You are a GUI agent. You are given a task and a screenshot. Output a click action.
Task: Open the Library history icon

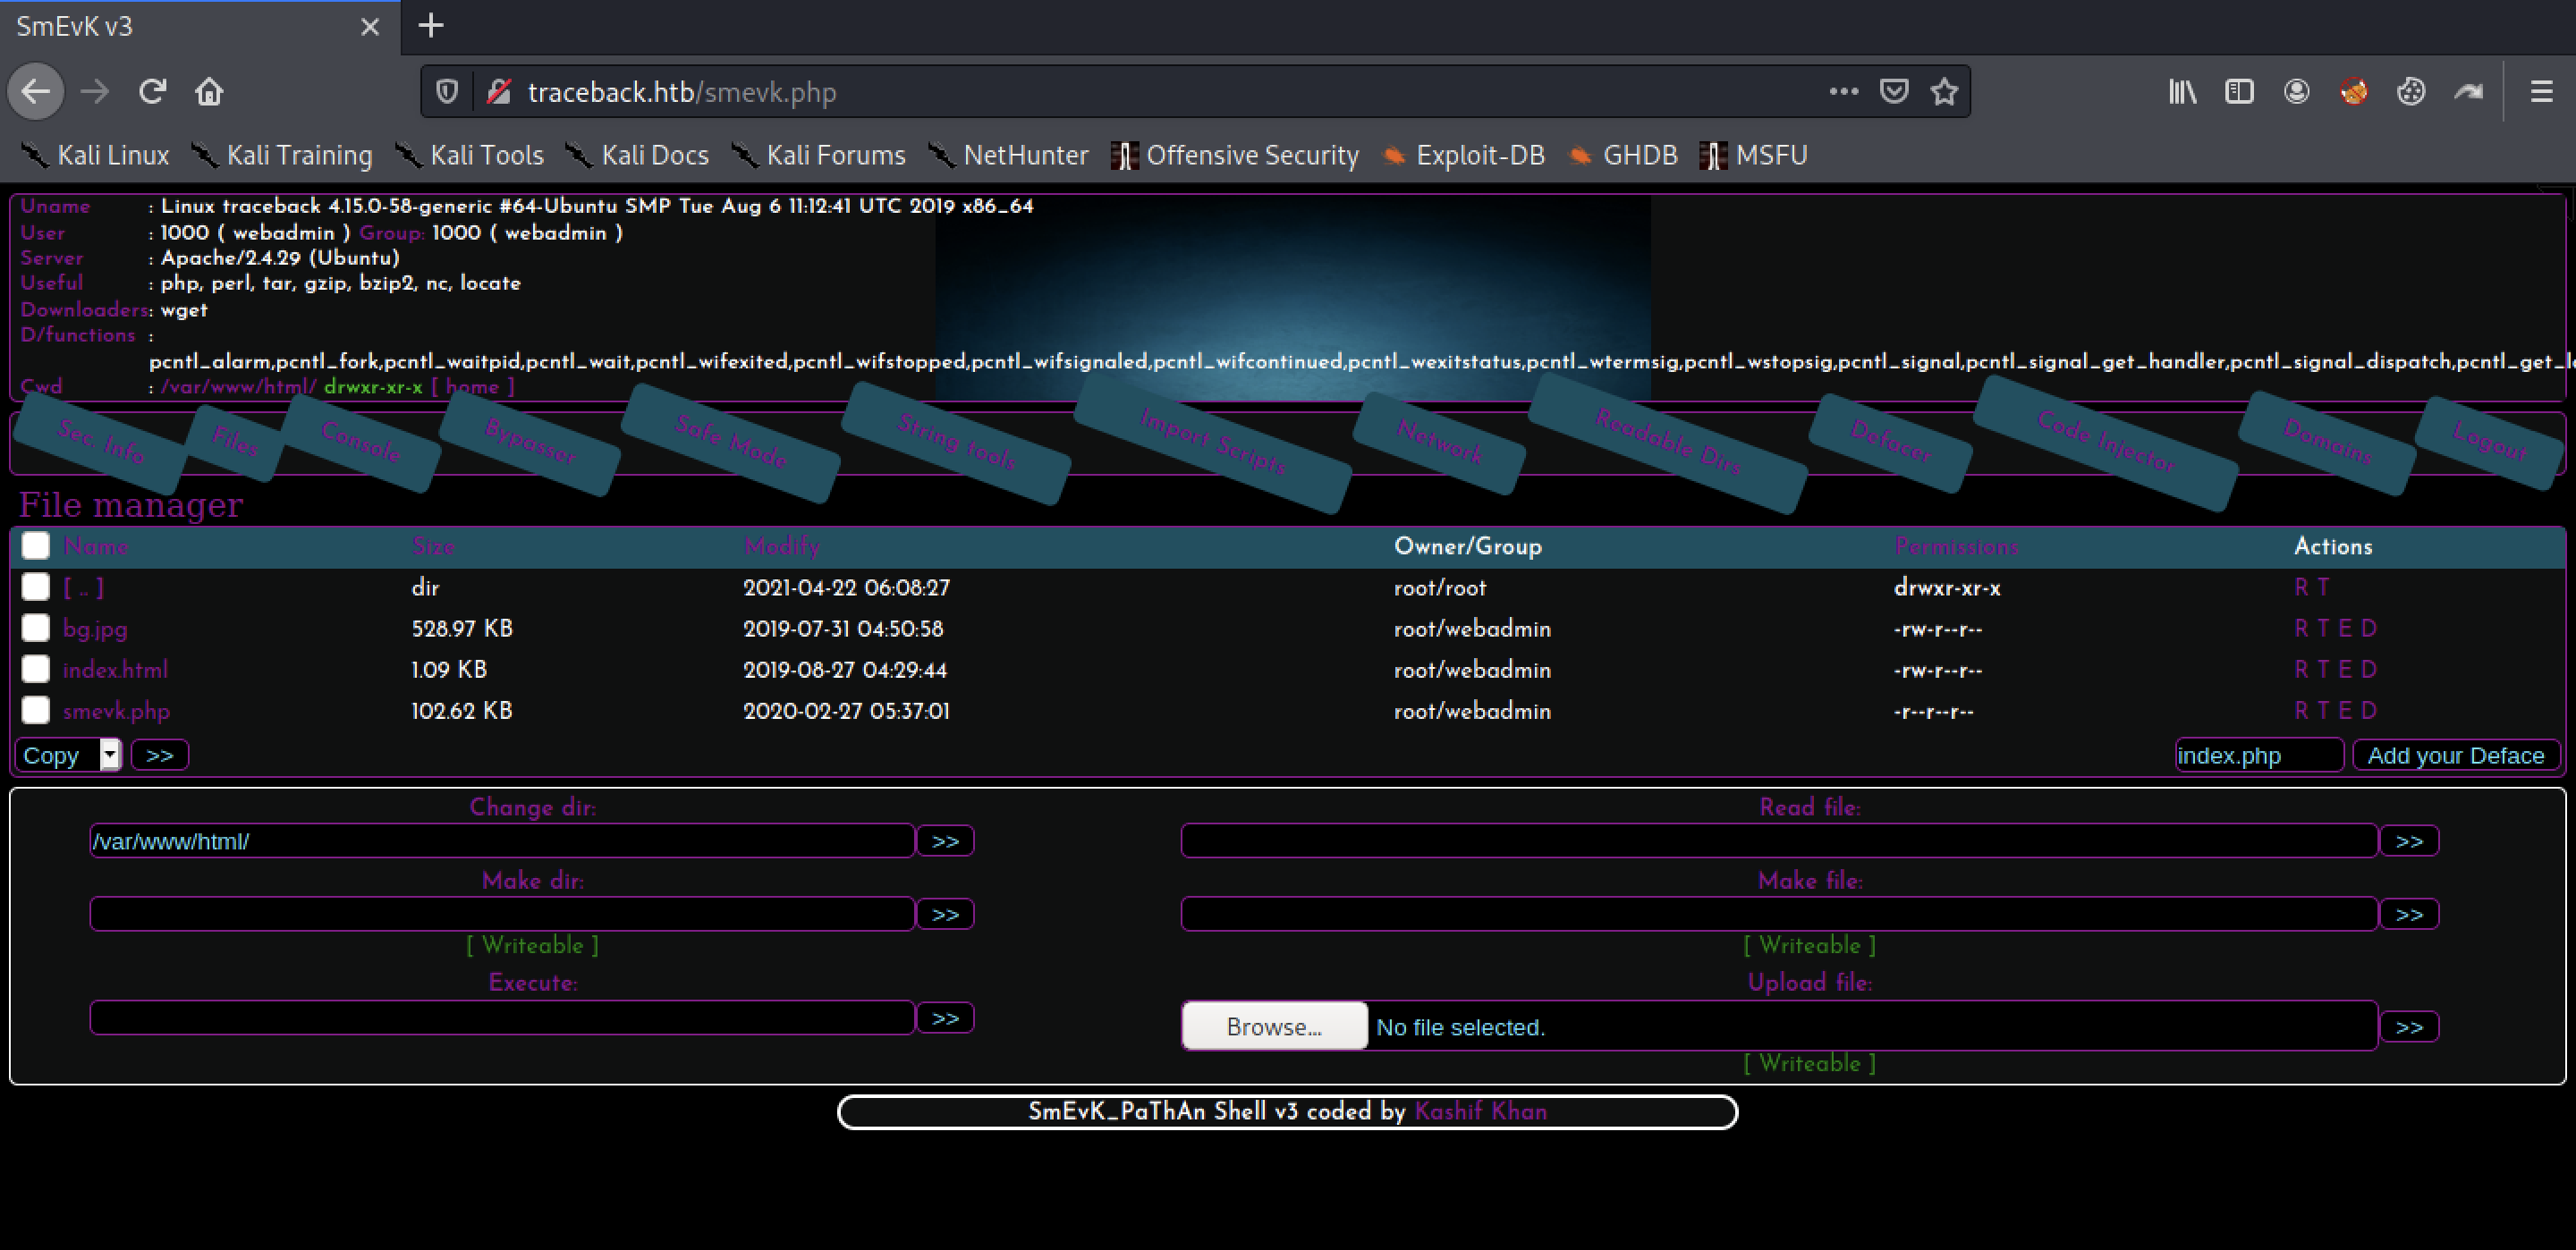point(2182,92)
